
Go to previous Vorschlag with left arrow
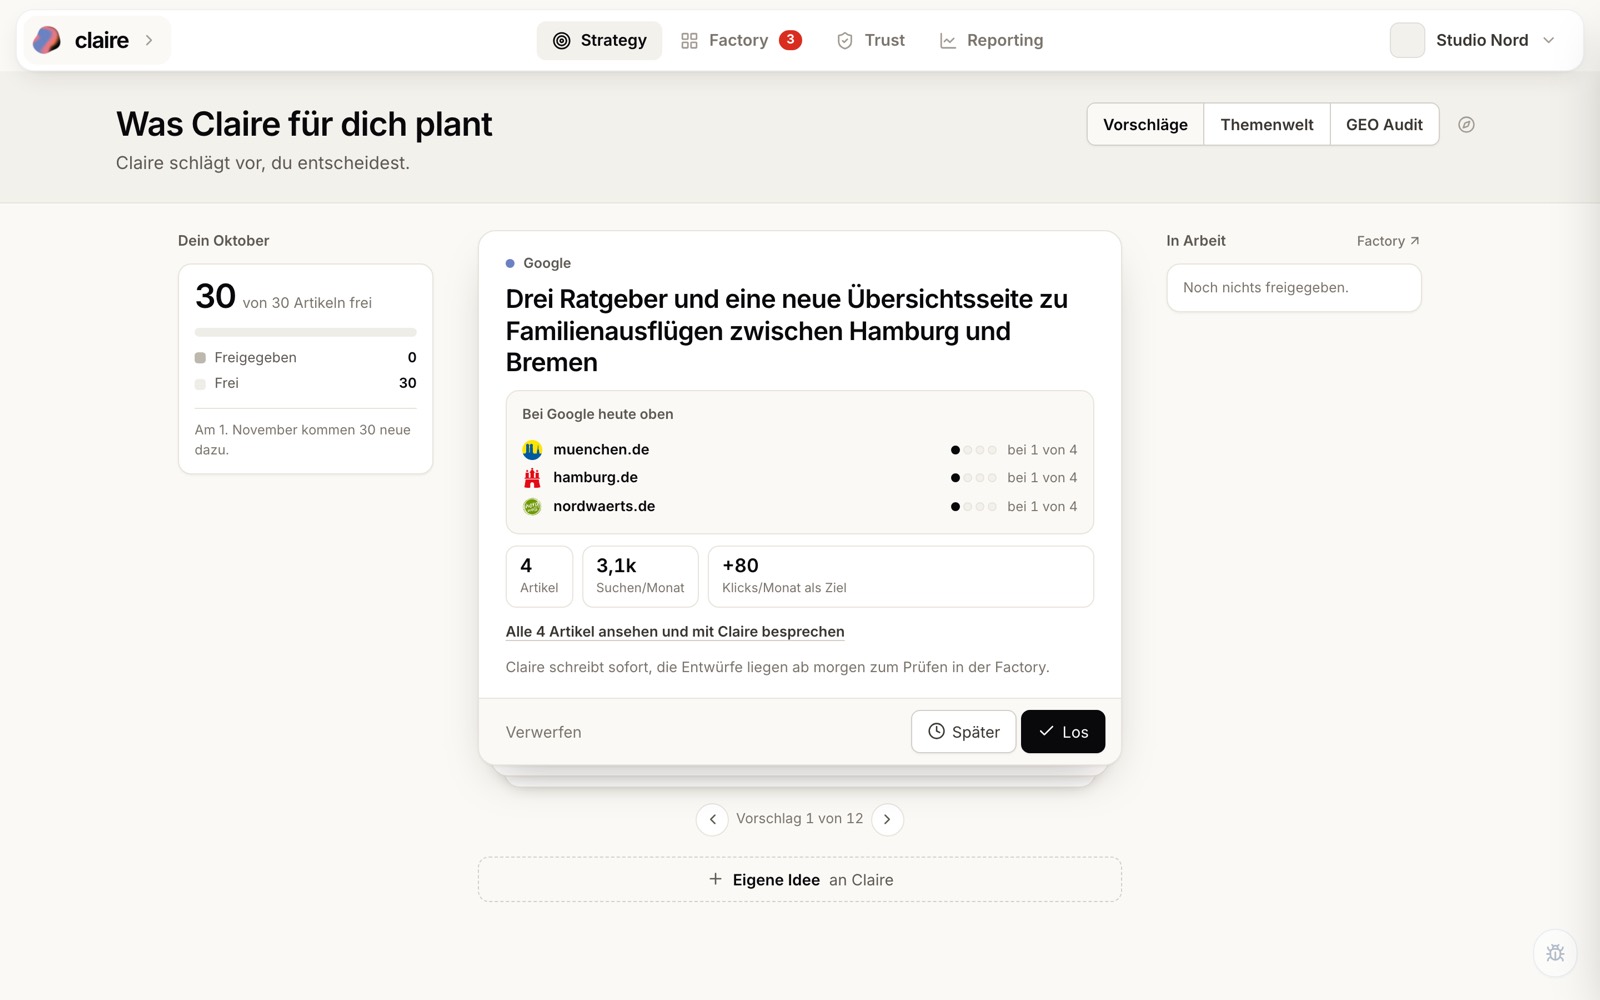[x=712, y=819]
